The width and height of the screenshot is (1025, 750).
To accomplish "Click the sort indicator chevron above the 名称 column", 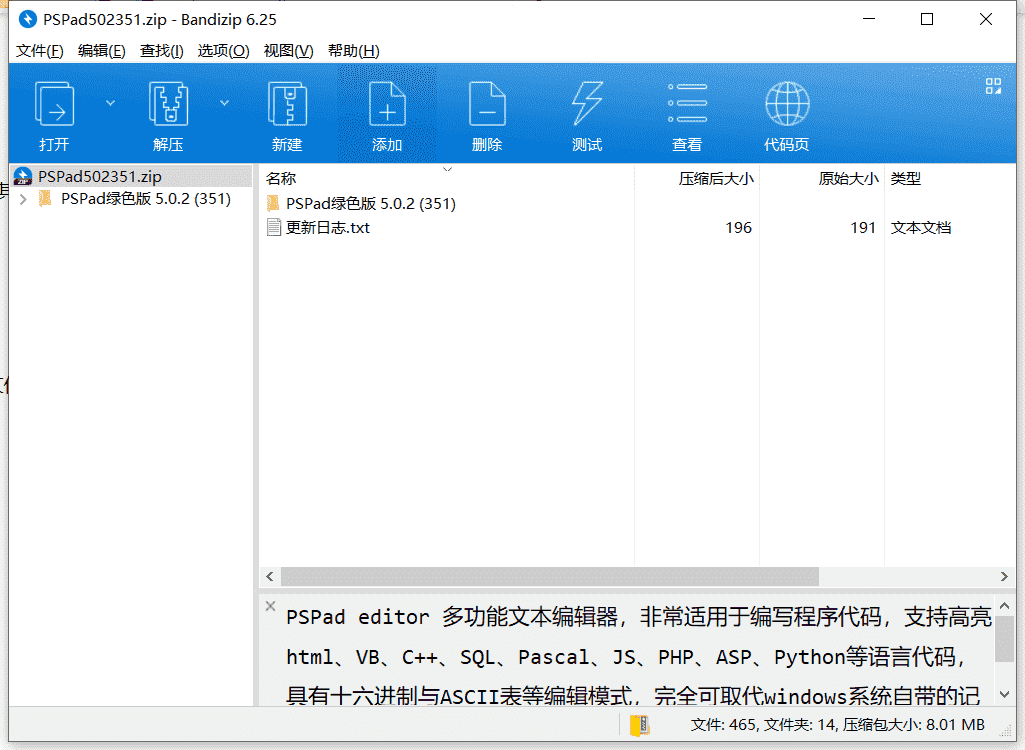I will point(447,169).
